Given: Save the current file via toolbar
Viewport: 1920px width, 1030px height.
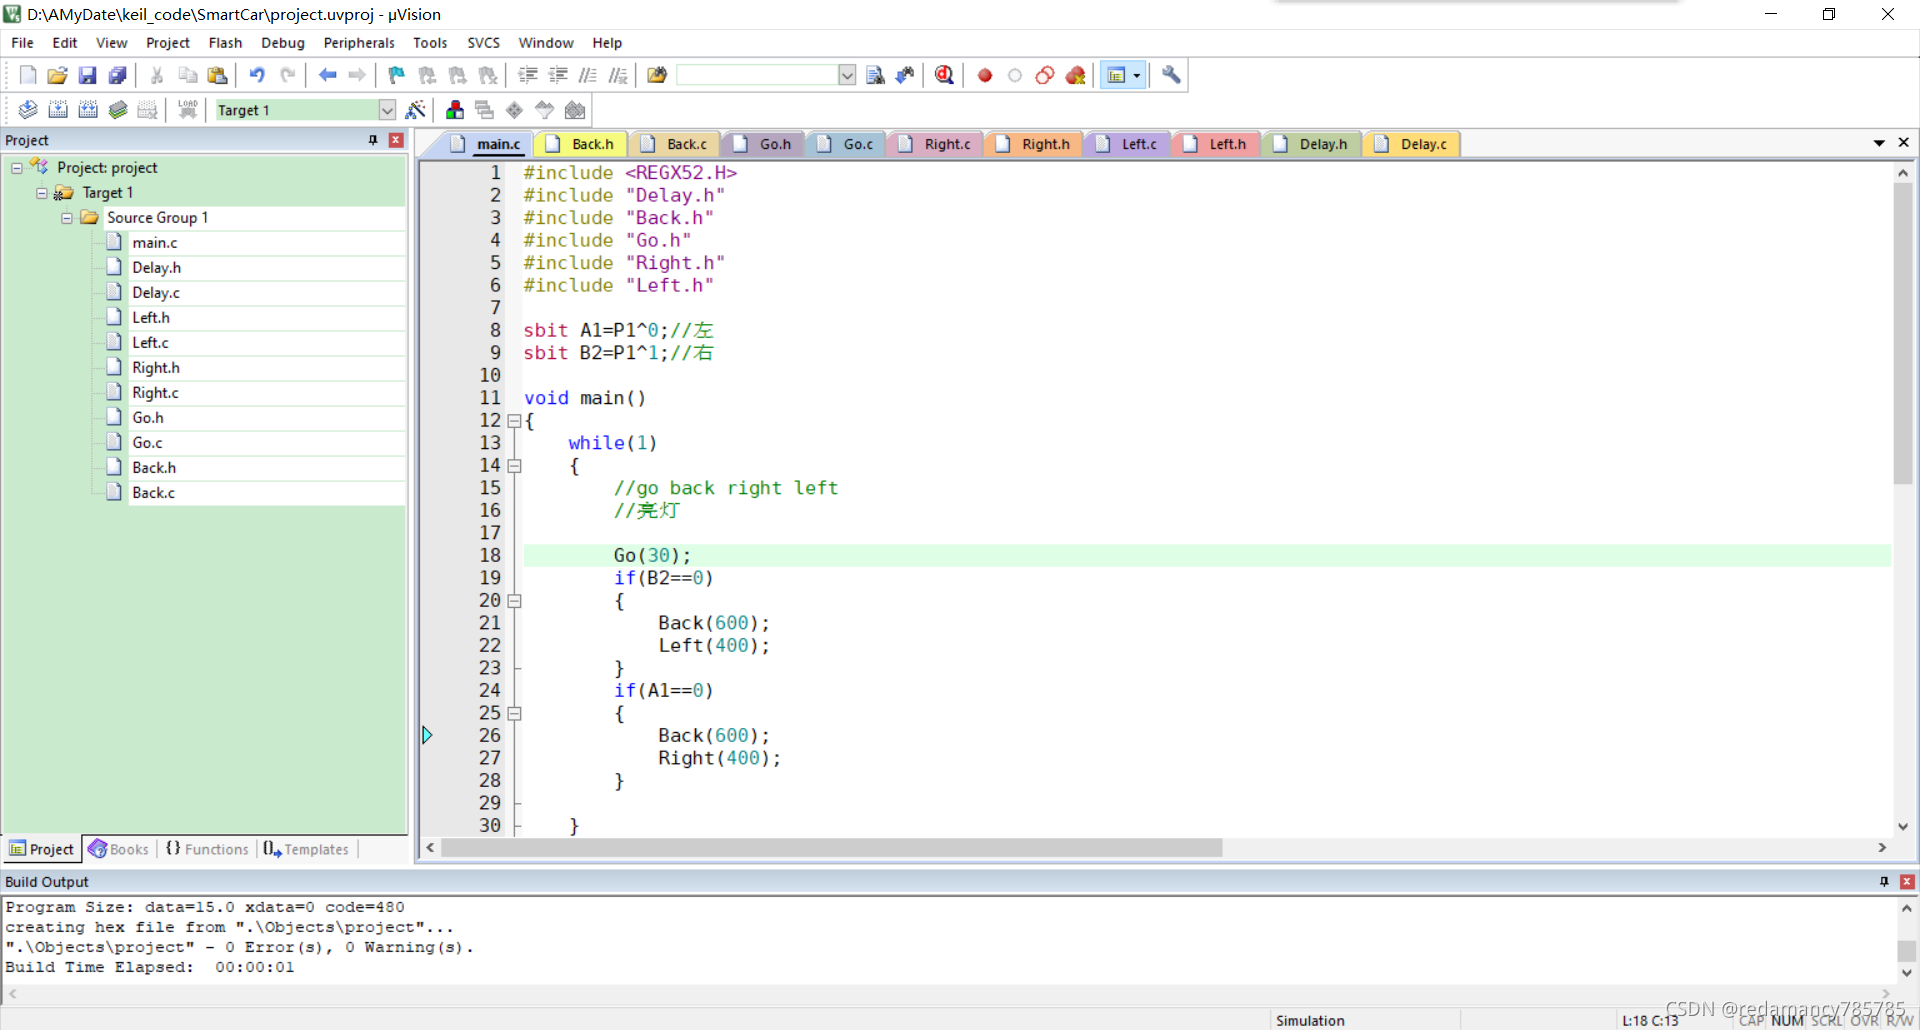Looking at the screenshot, I should [88, 75].
